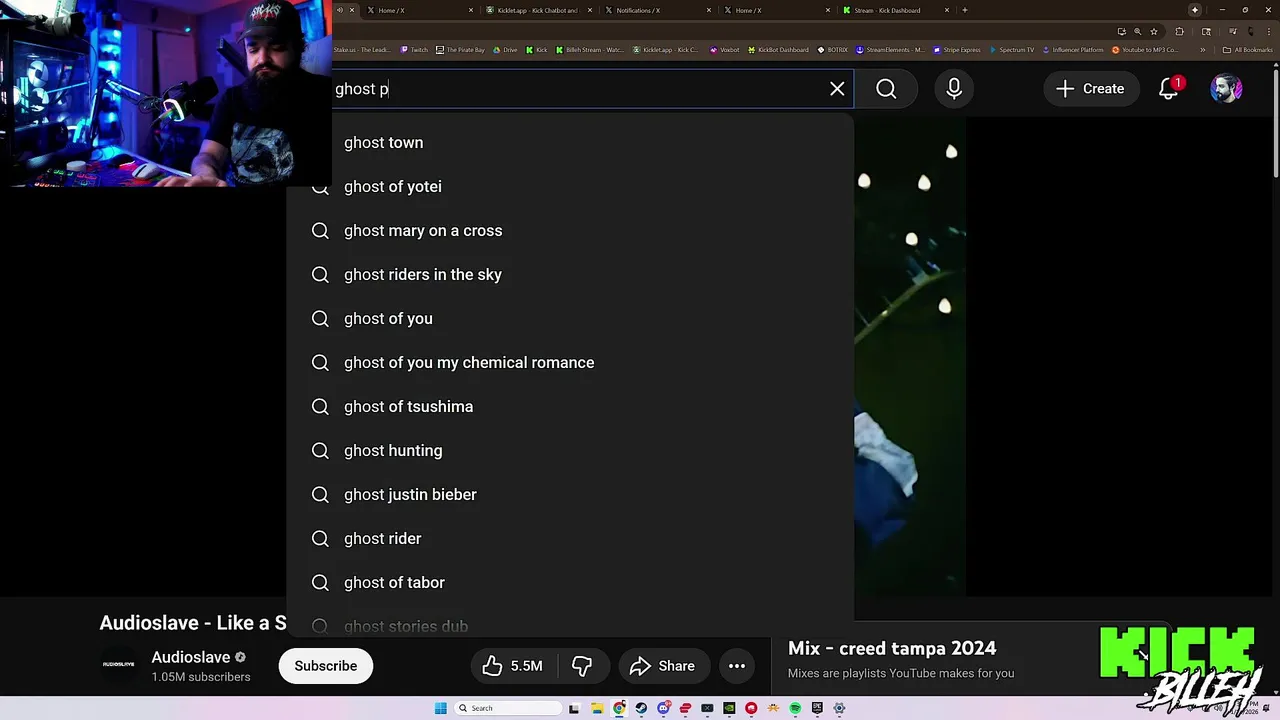The width and height of the screenshot is (1280, 720).
Task: Switch to the Kicklet.app browser tab
Action: (x=538, y=10)
